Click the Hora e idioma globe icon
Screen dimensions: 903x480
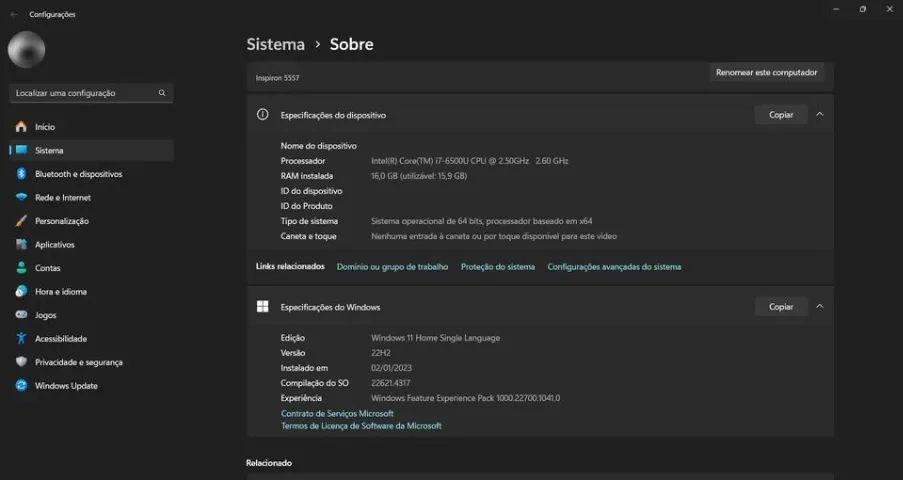21,292
